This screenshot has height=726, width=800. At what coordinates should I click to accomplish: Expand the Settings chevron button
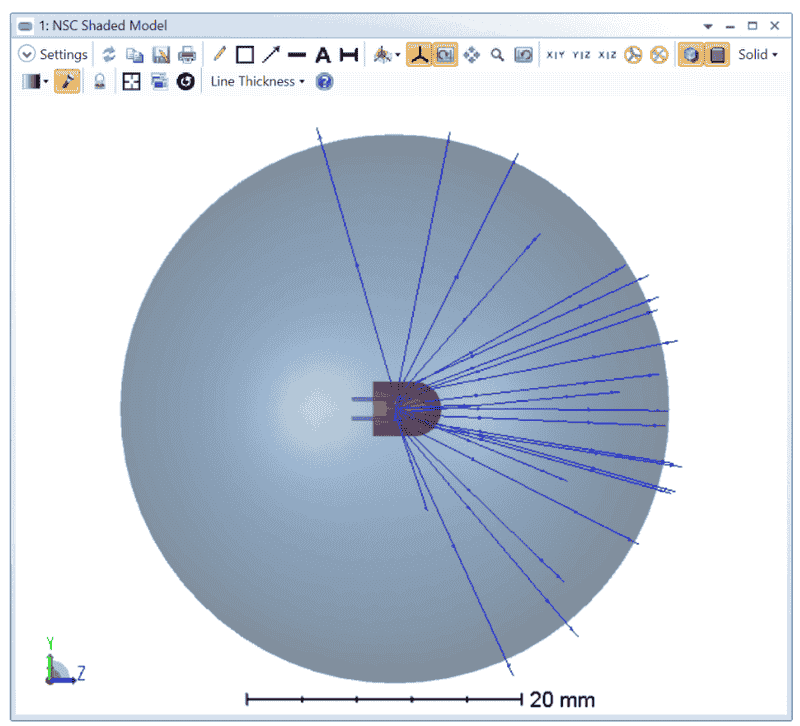pos(27,54)
